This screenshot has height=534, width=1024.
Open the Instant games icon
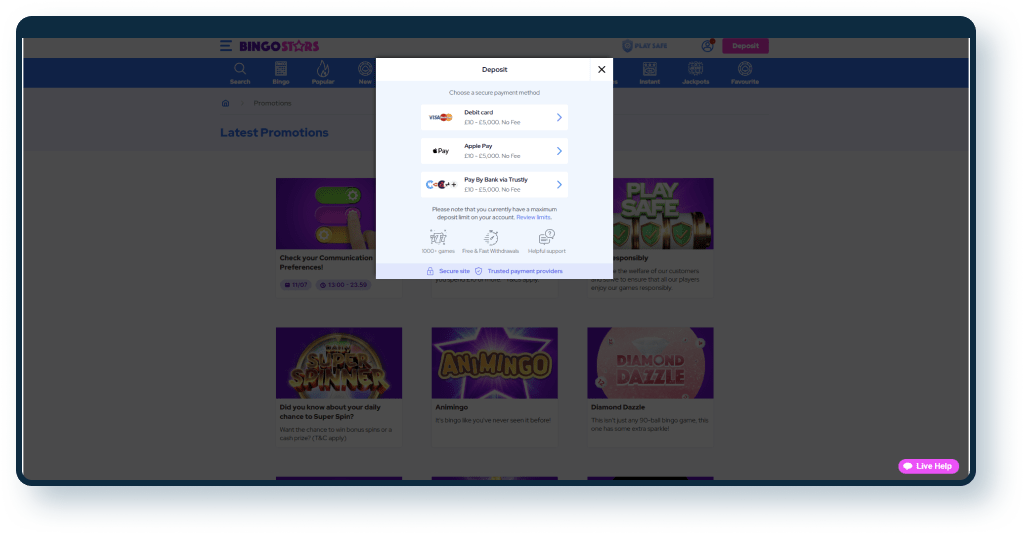649,70
